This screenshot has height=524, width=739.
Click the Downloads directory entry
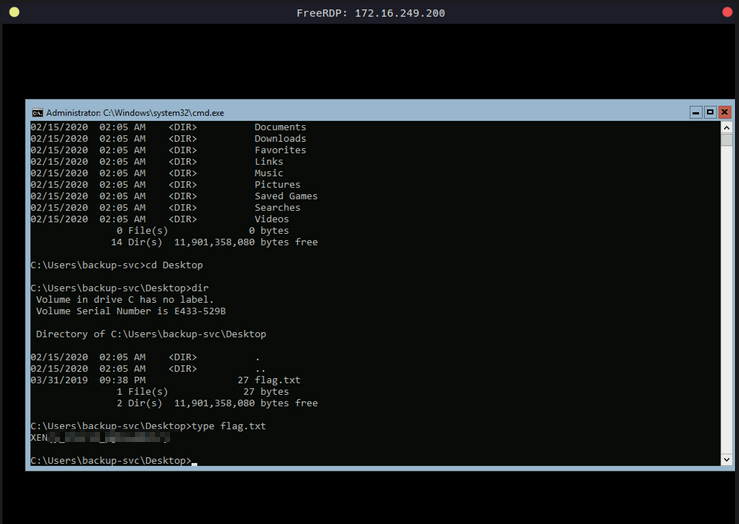(280, 139)
